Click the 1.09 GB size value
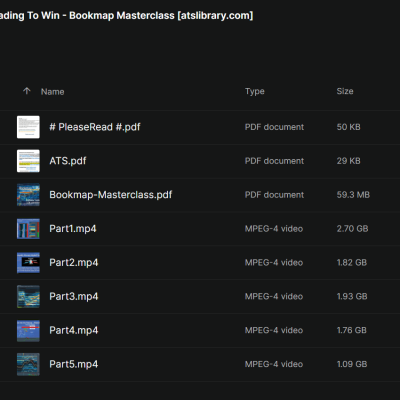Image resolution: width=400 pixels, height=400 pixels. click(x=352, y=364)
